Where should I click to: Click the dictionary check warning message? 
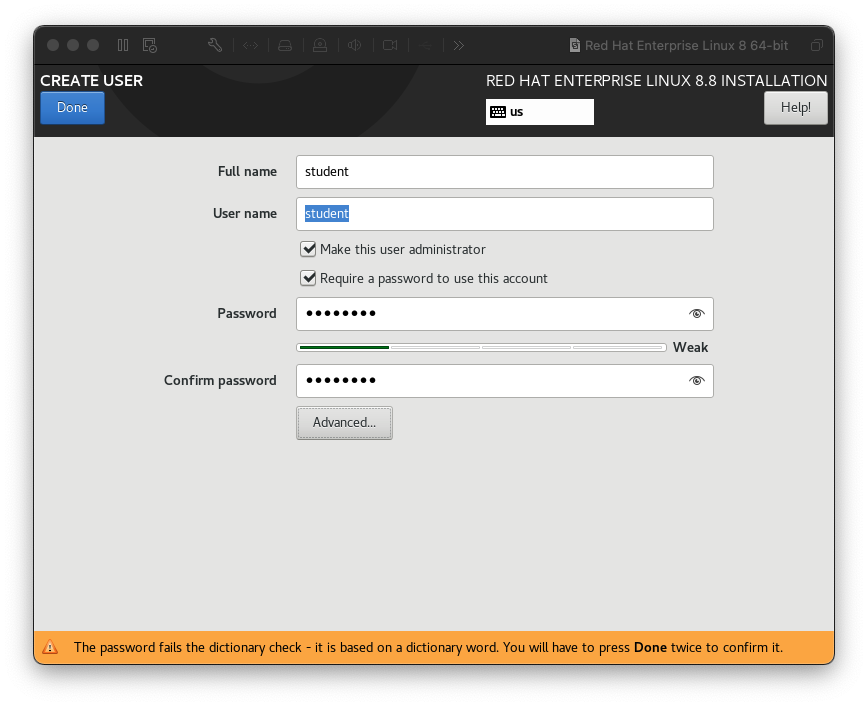pos(428,647)
